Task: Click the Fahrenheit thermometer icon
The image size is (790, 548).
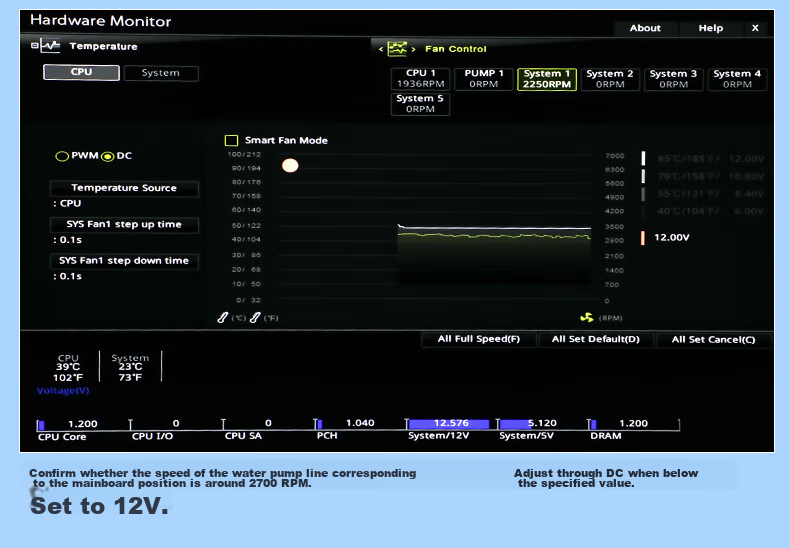Action: pyautogui.click(x=255, y=318)
